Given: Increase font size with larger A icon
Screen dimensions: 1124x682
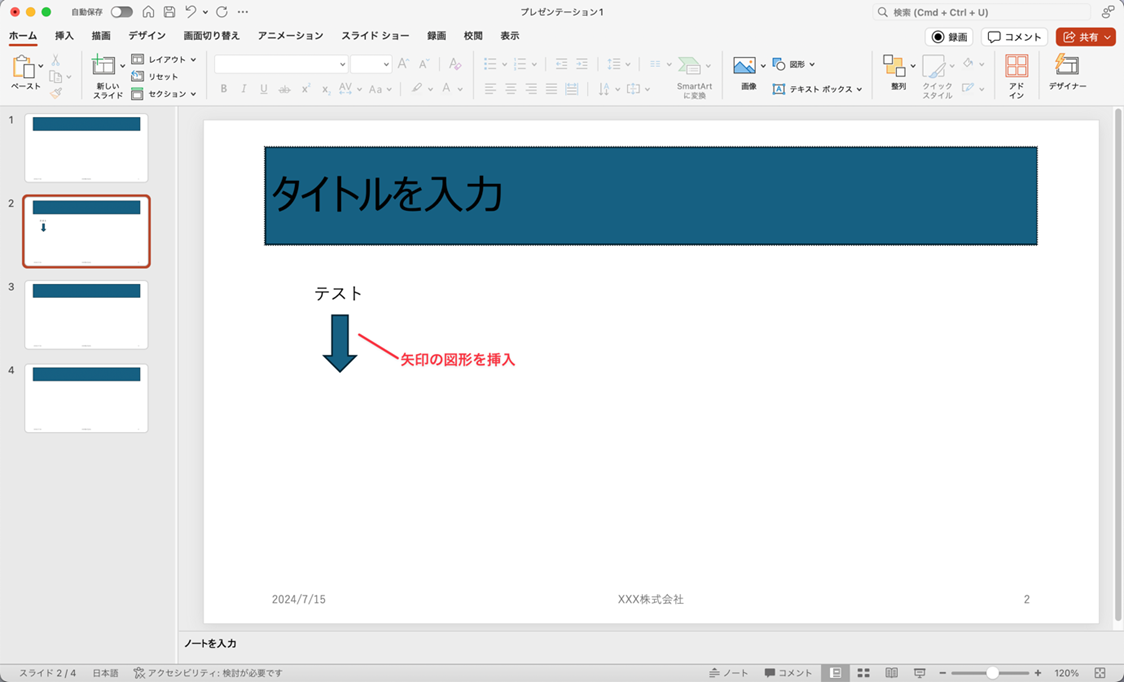Looking at the screenshot, I should pyautogui.click(x=403, y=64).
